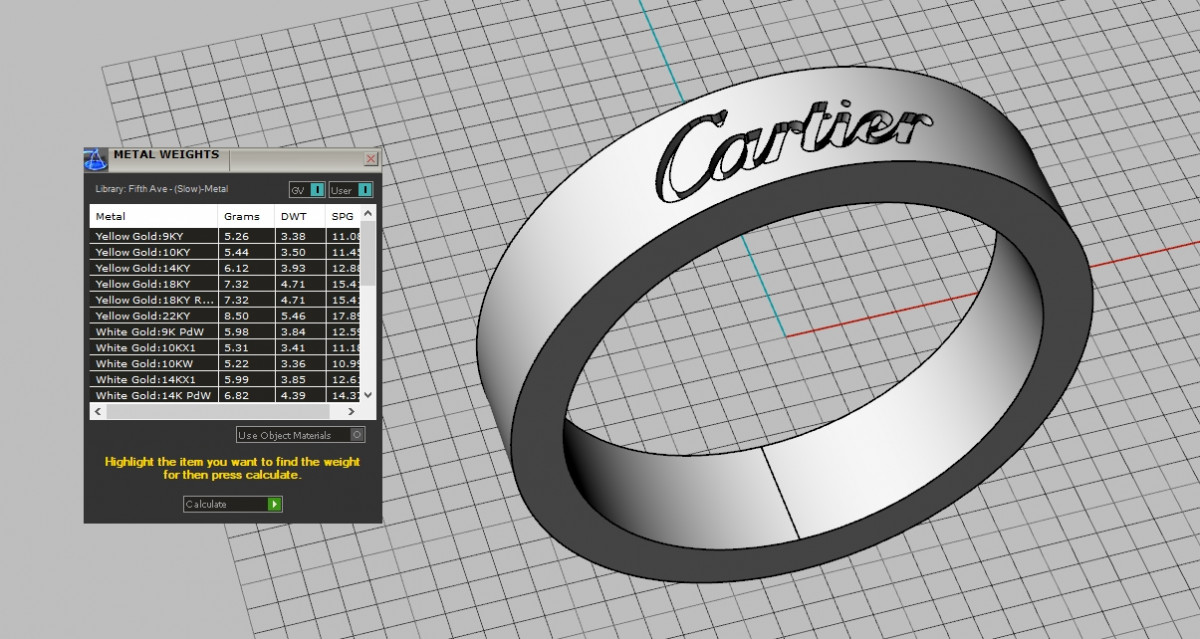Screen dimensions: 1200x639
Task: Click the scroll down arrow in metal list
Action: point(367,395)
